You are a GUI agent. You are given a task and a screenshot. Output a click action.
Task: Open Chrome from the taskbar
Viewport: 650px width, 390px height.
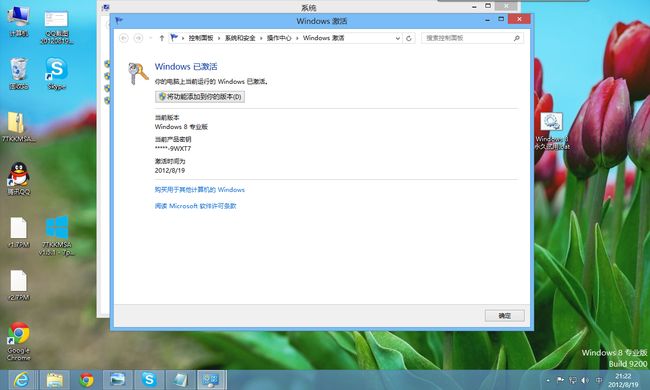(x=86, y=380)
